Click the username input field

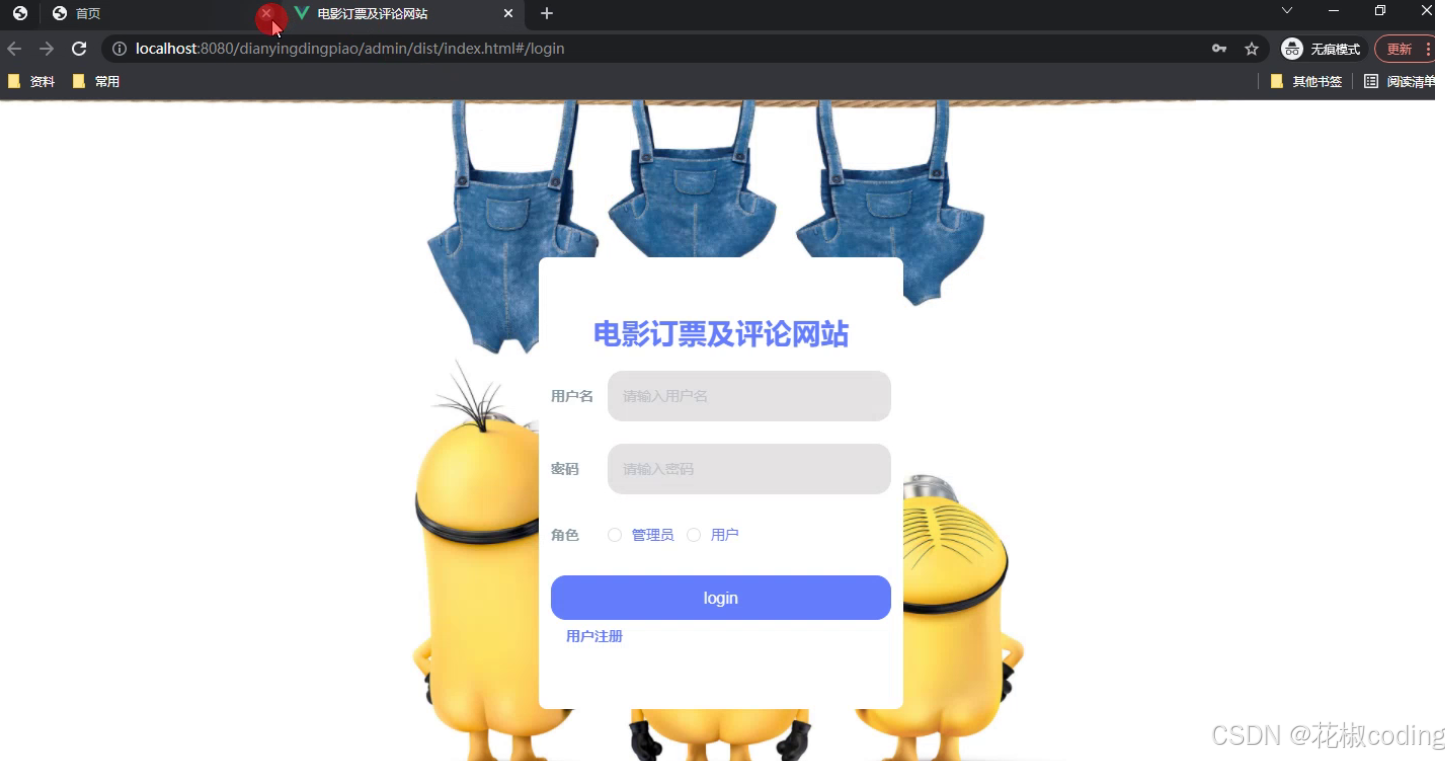tap(748, 396)
